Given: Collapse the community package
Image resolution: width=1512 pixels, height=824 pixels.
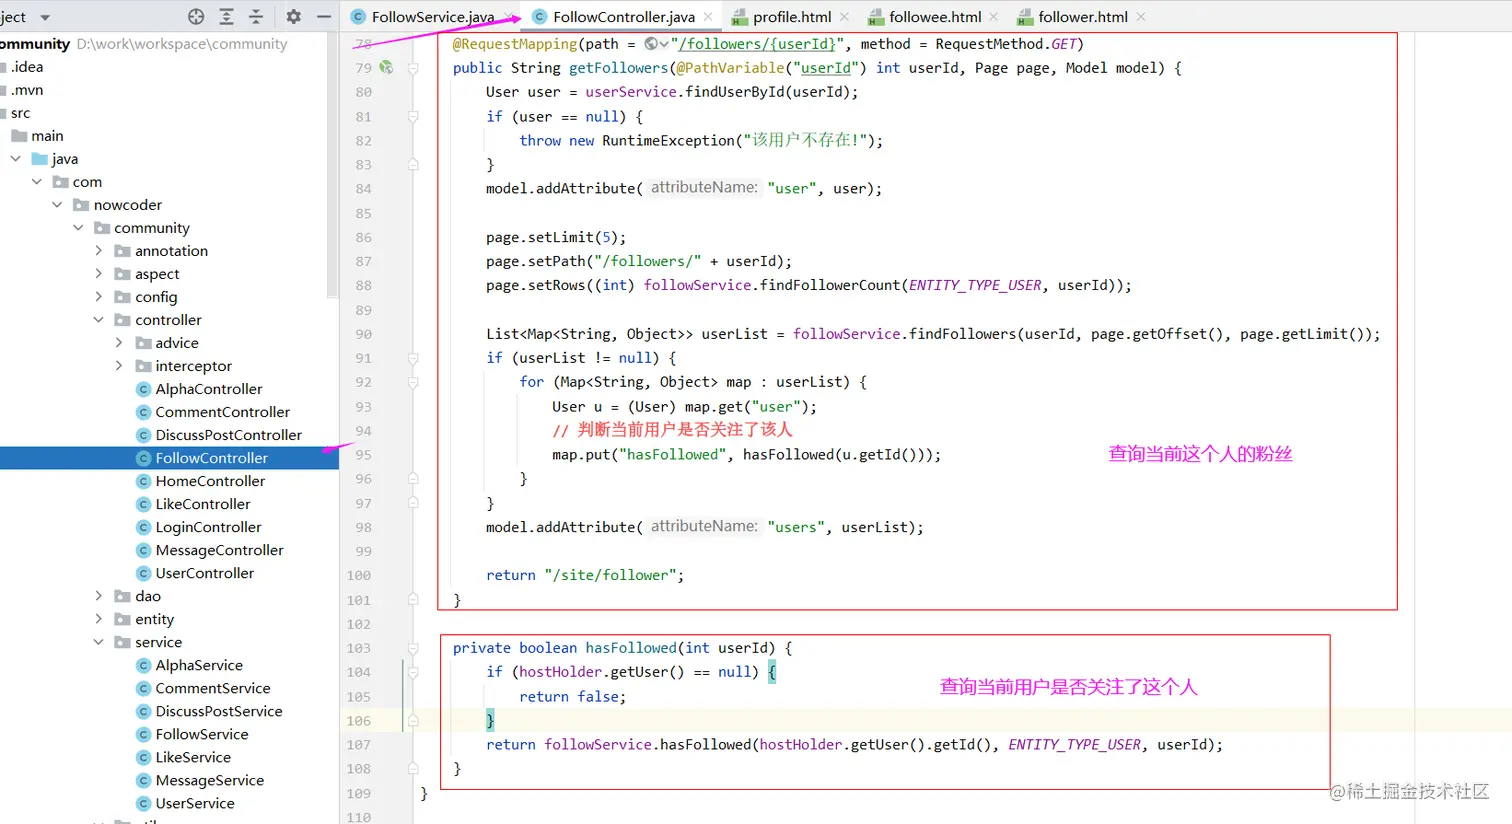Looking at the screenshot, I should coord(78,227).
